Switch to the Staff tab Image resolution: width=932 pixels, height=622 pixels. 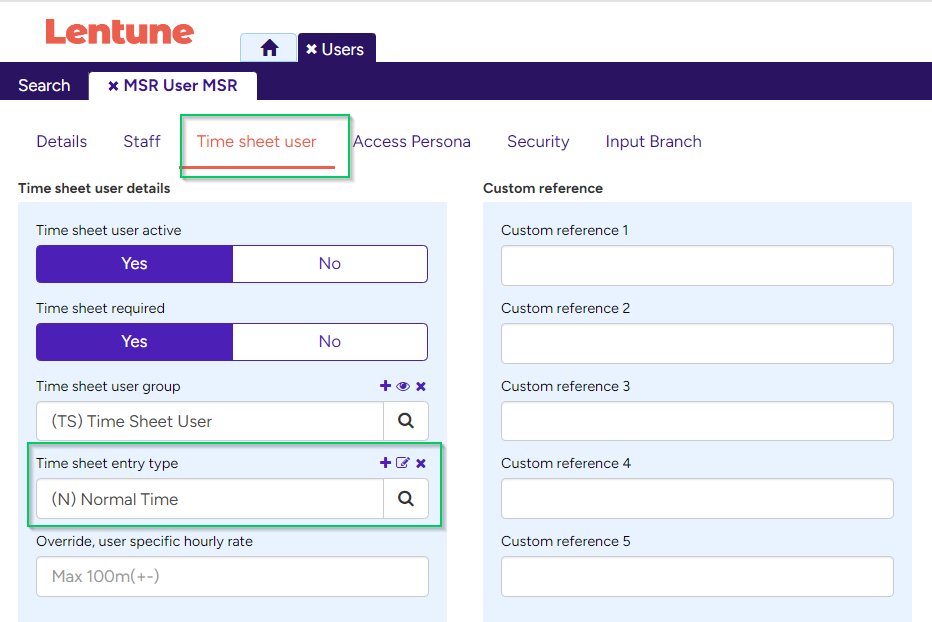(141, 141)
